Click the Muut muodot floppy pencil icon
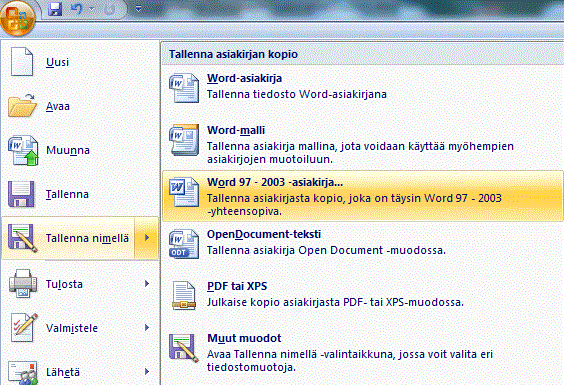 [184, 348]
